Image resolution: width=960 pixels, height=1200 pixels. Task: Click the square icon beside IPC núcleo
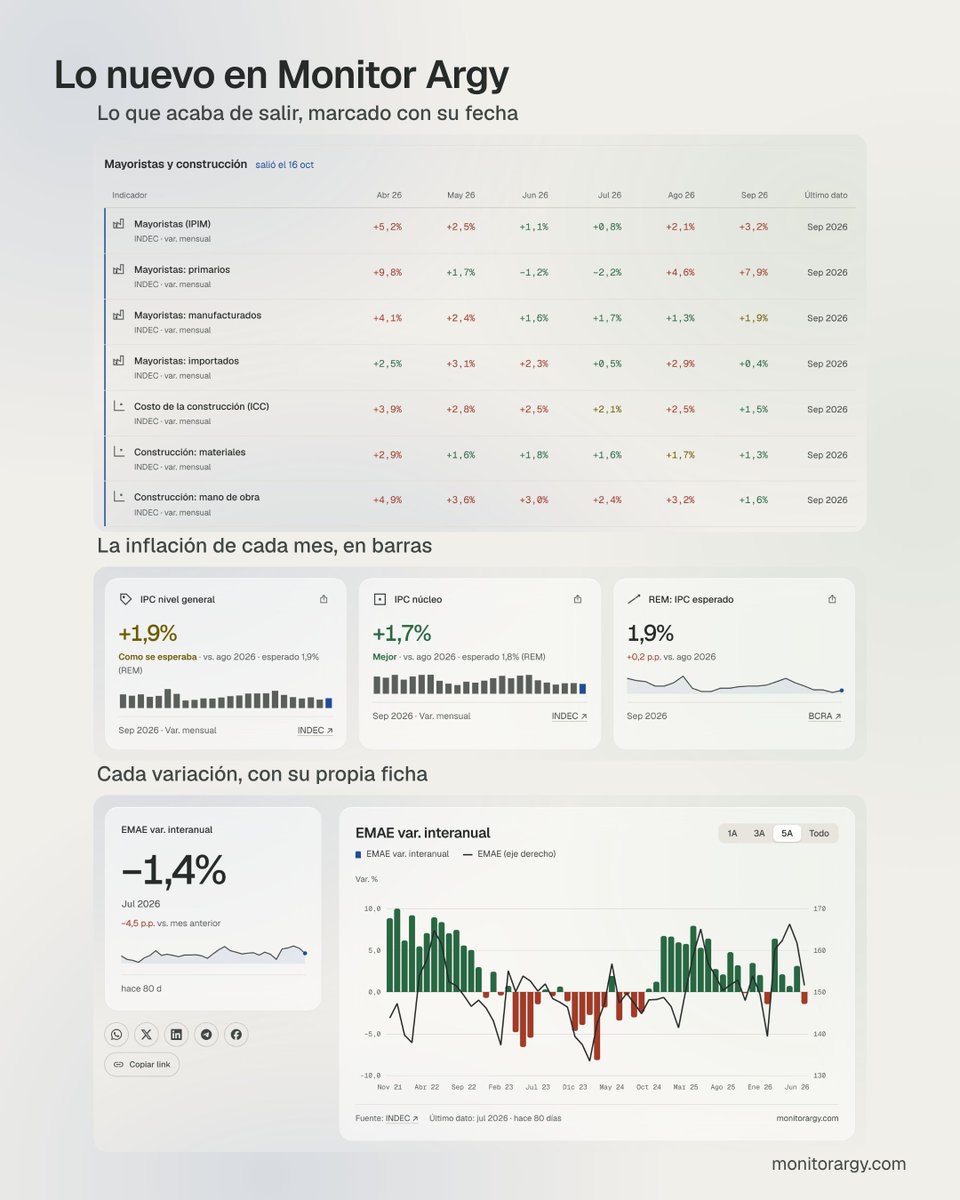[x=379, y=599]
